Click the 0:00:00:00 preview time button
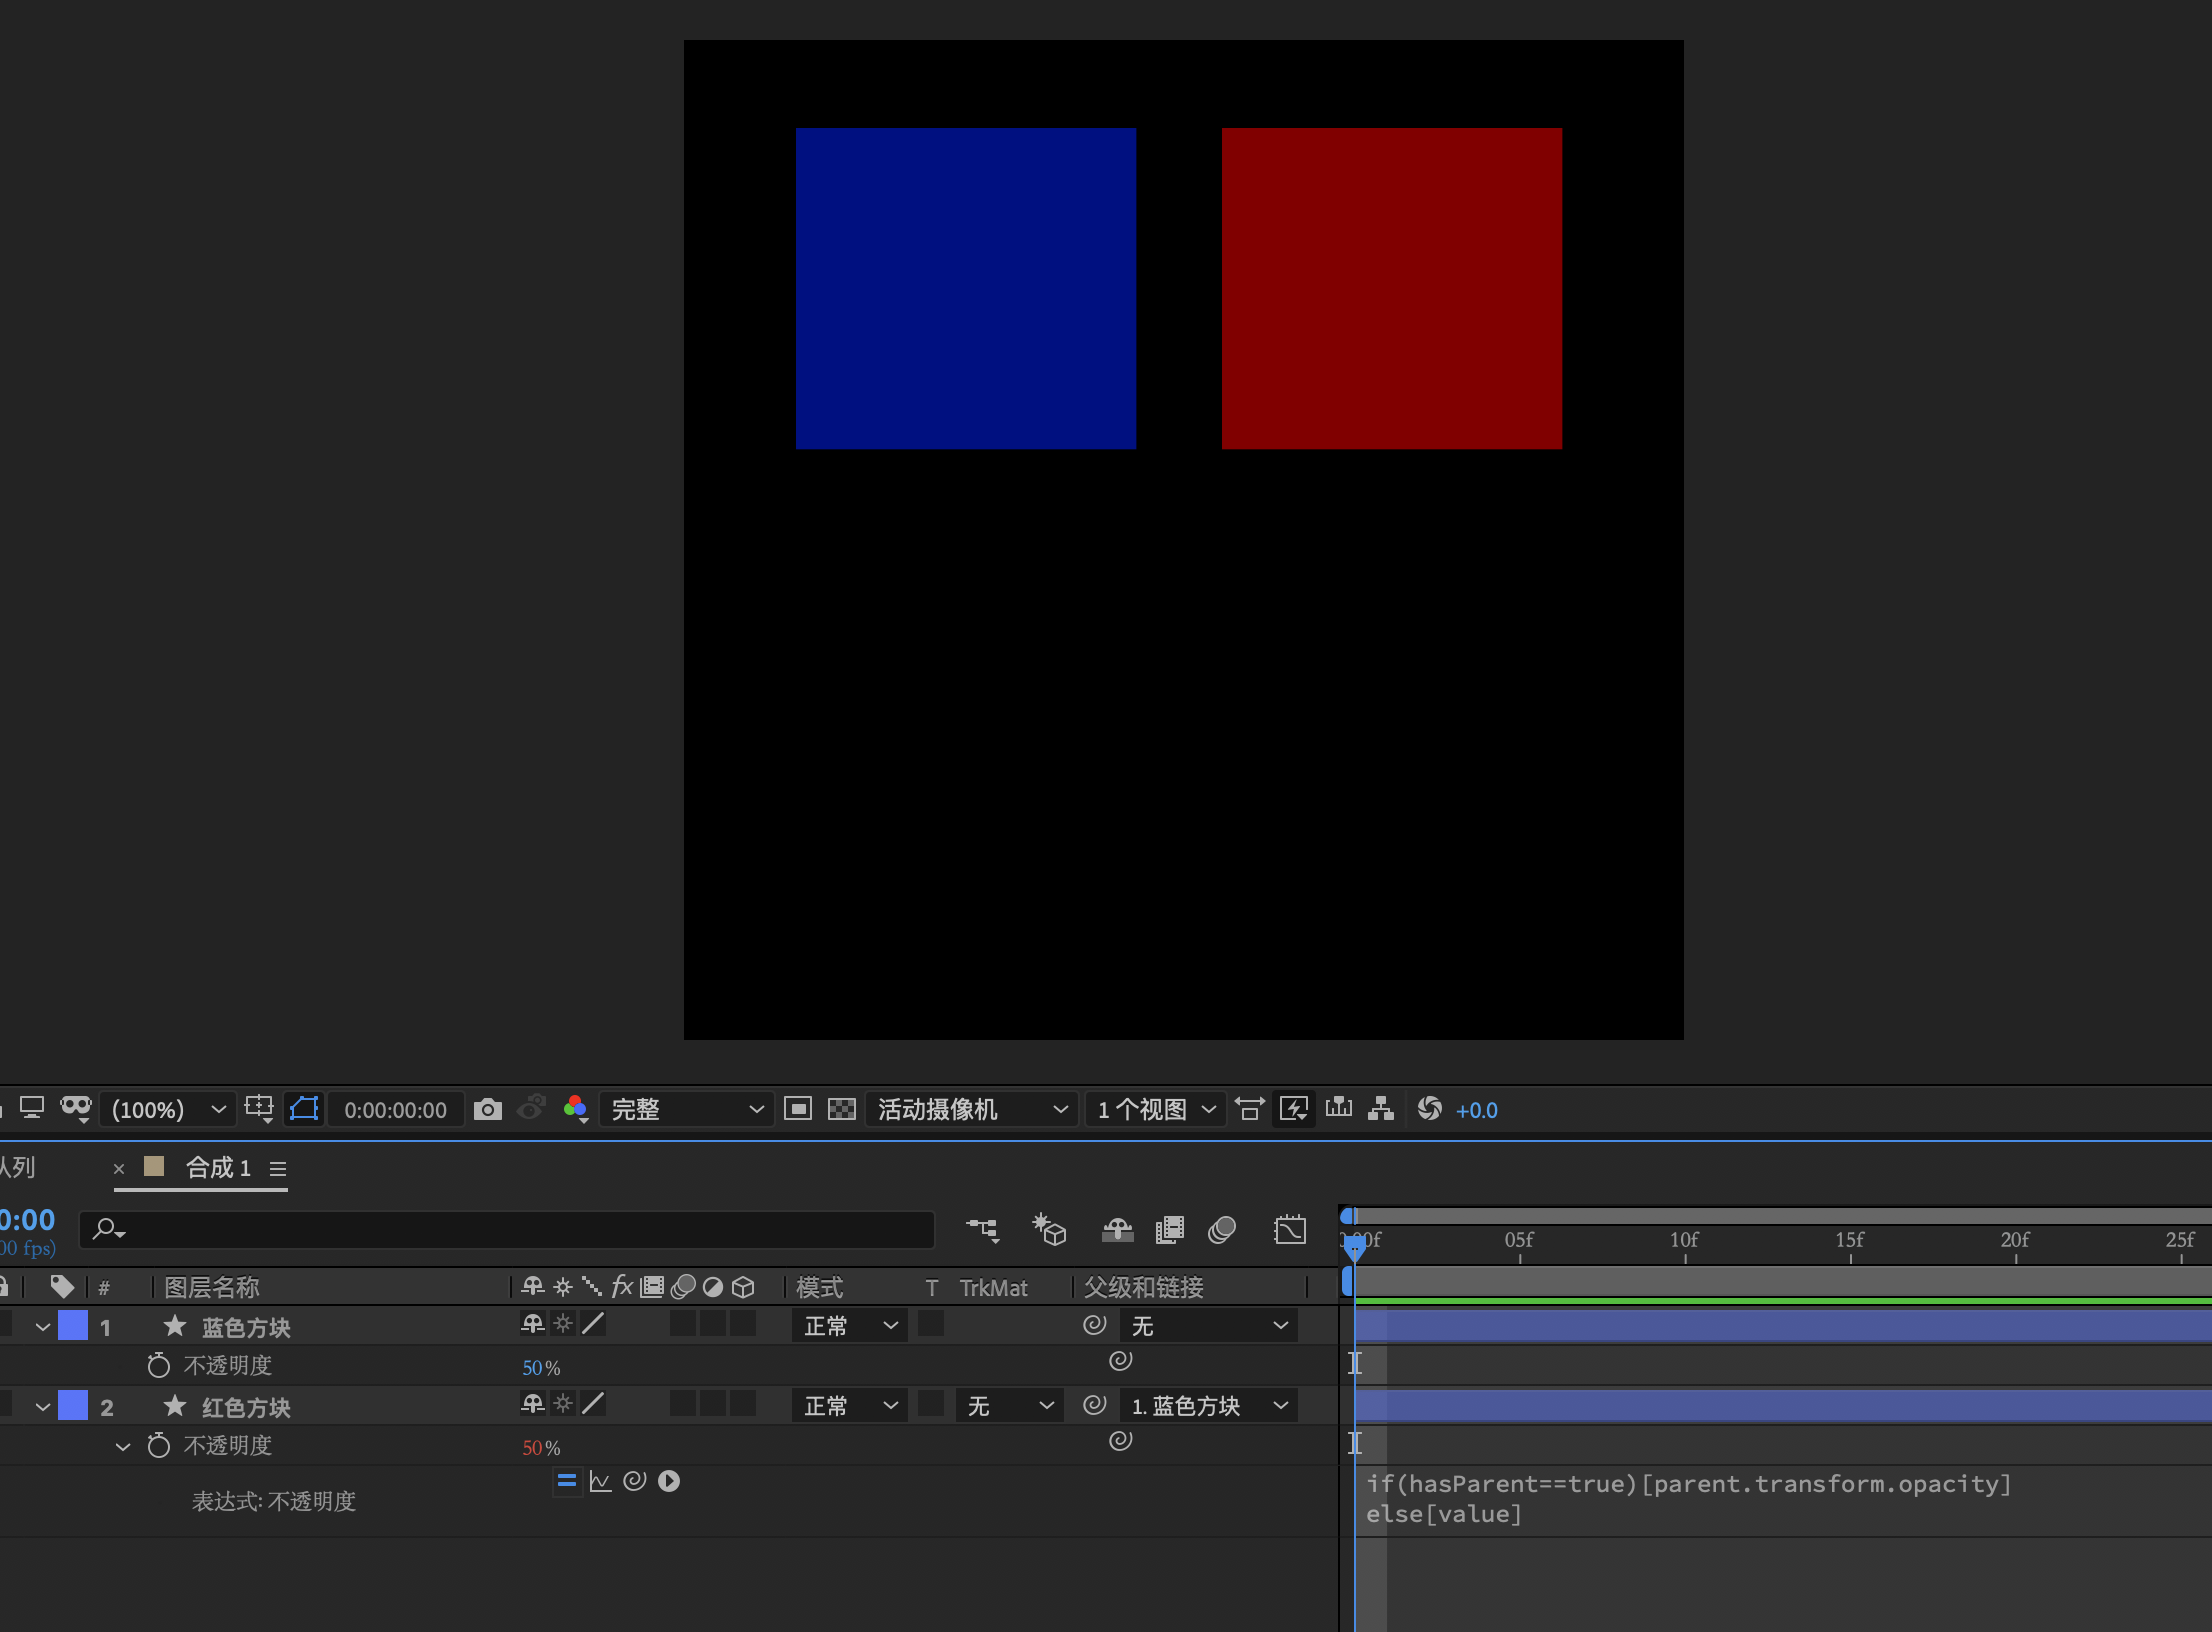The width and height of the screenshot is (2212, 1632). (395, 1110)
